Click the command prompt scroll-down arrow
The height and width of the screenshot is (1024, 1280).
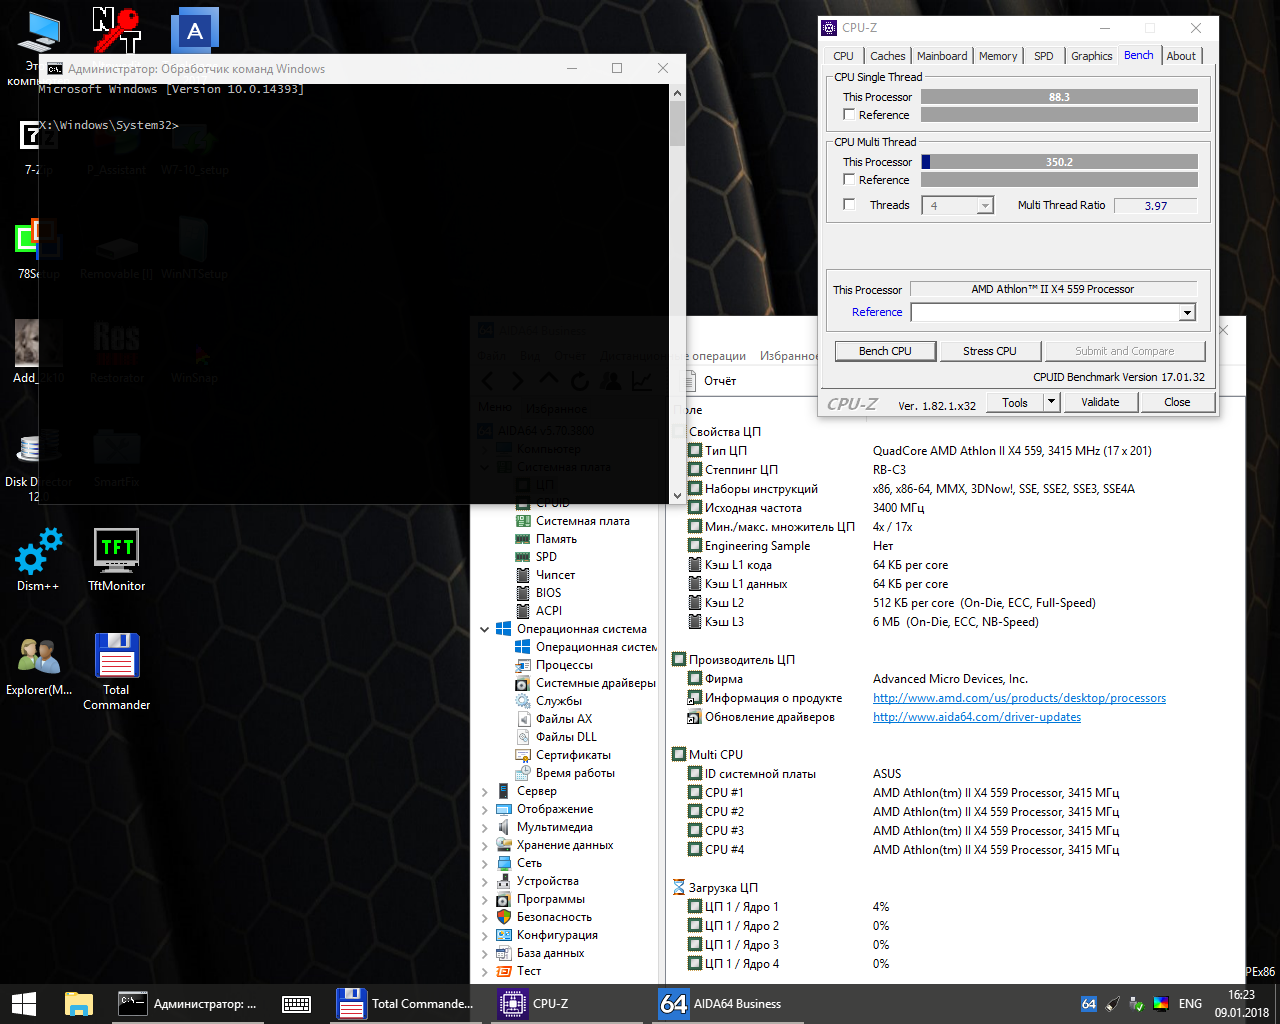pos(678,495)
